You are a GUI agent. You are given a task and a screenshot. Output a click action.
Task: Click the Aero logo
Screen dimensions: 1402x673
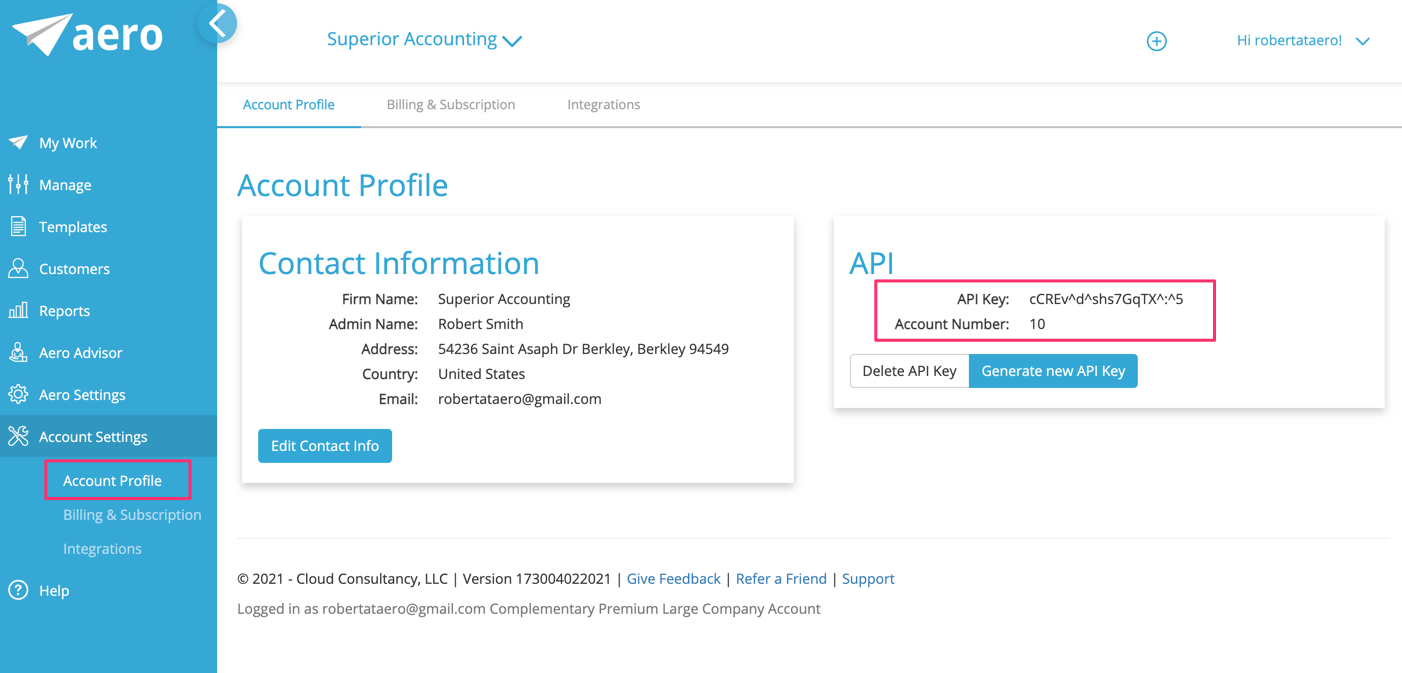click(x=85, y=35)
